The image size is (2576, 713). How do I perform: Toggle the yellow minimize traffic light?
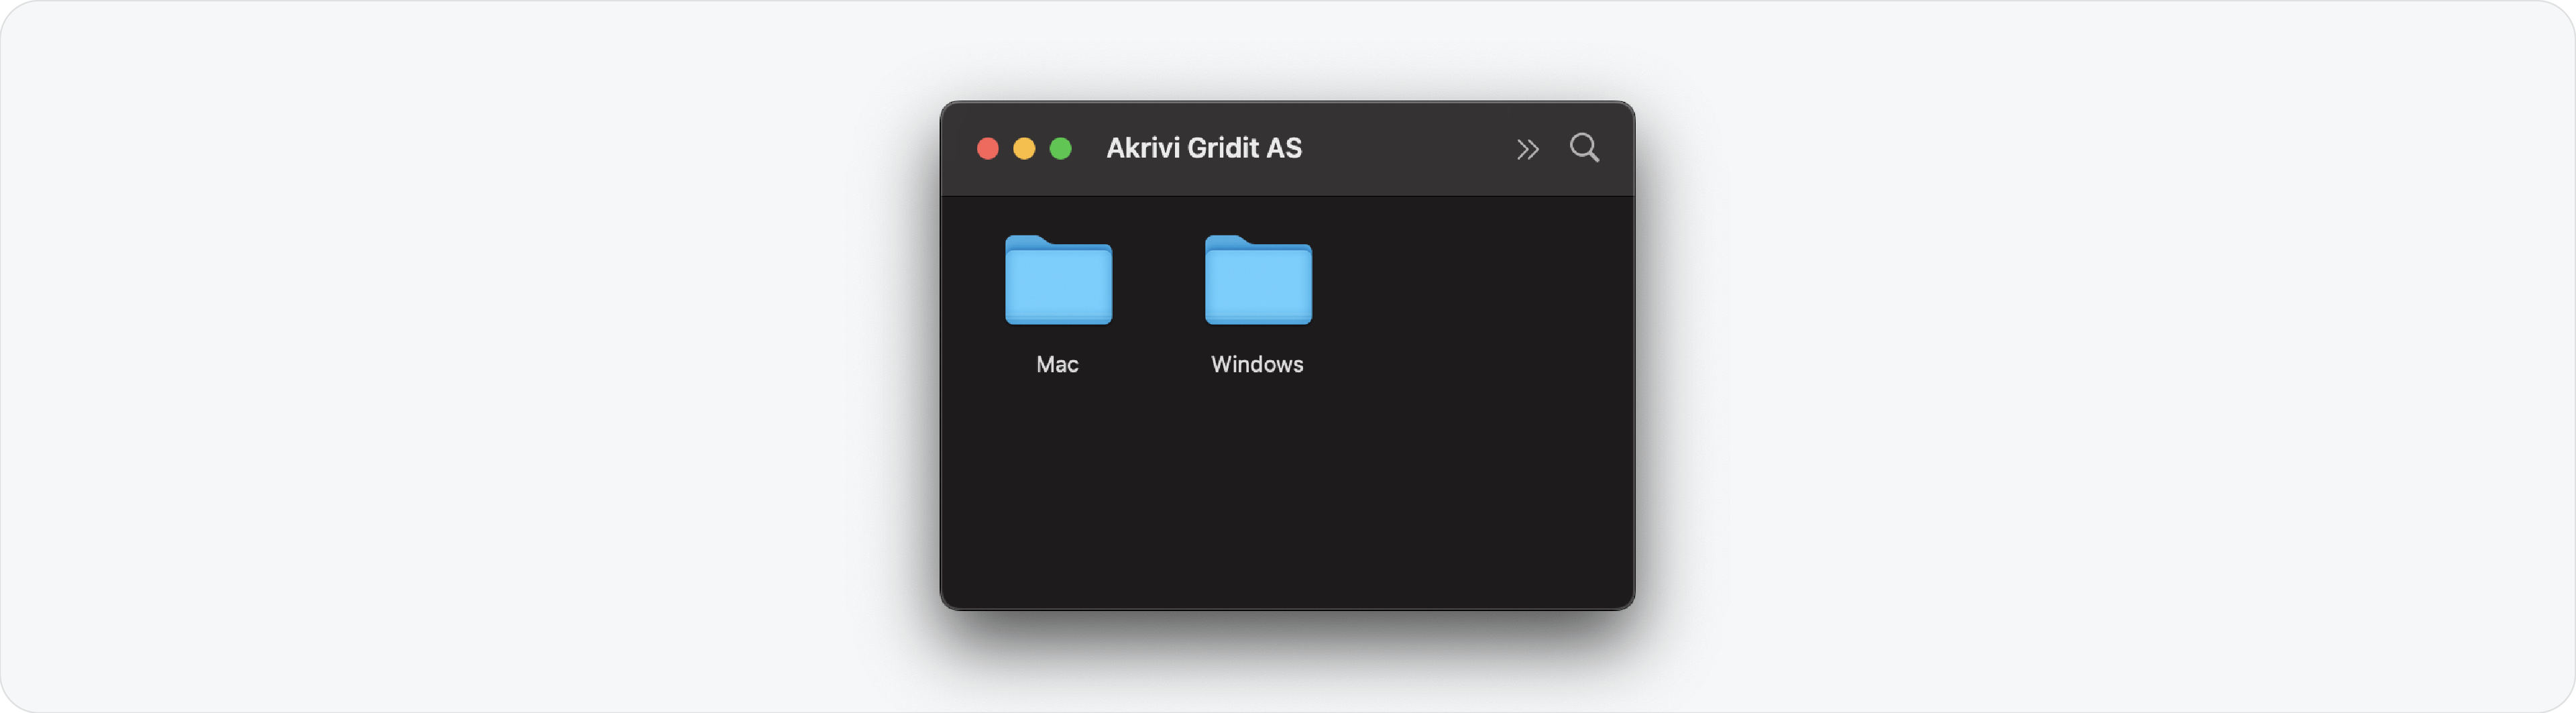[1024, 148]
